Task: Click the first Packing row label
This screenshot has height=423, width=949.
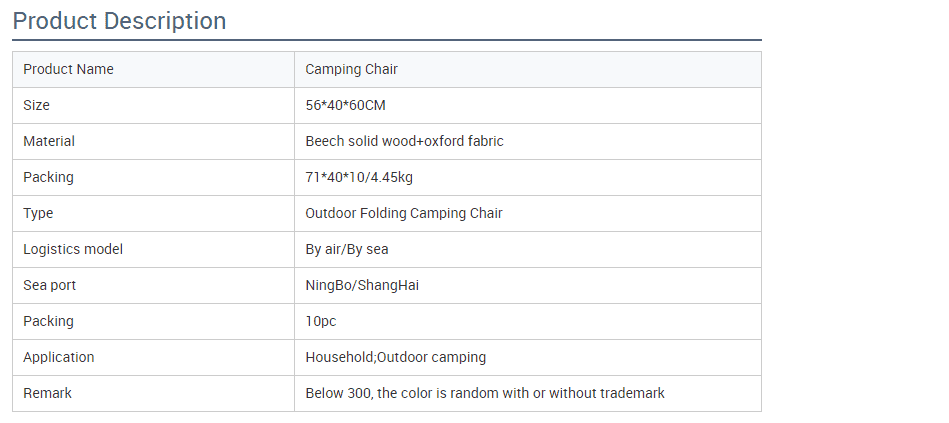Action: click(x=48, y=177)
